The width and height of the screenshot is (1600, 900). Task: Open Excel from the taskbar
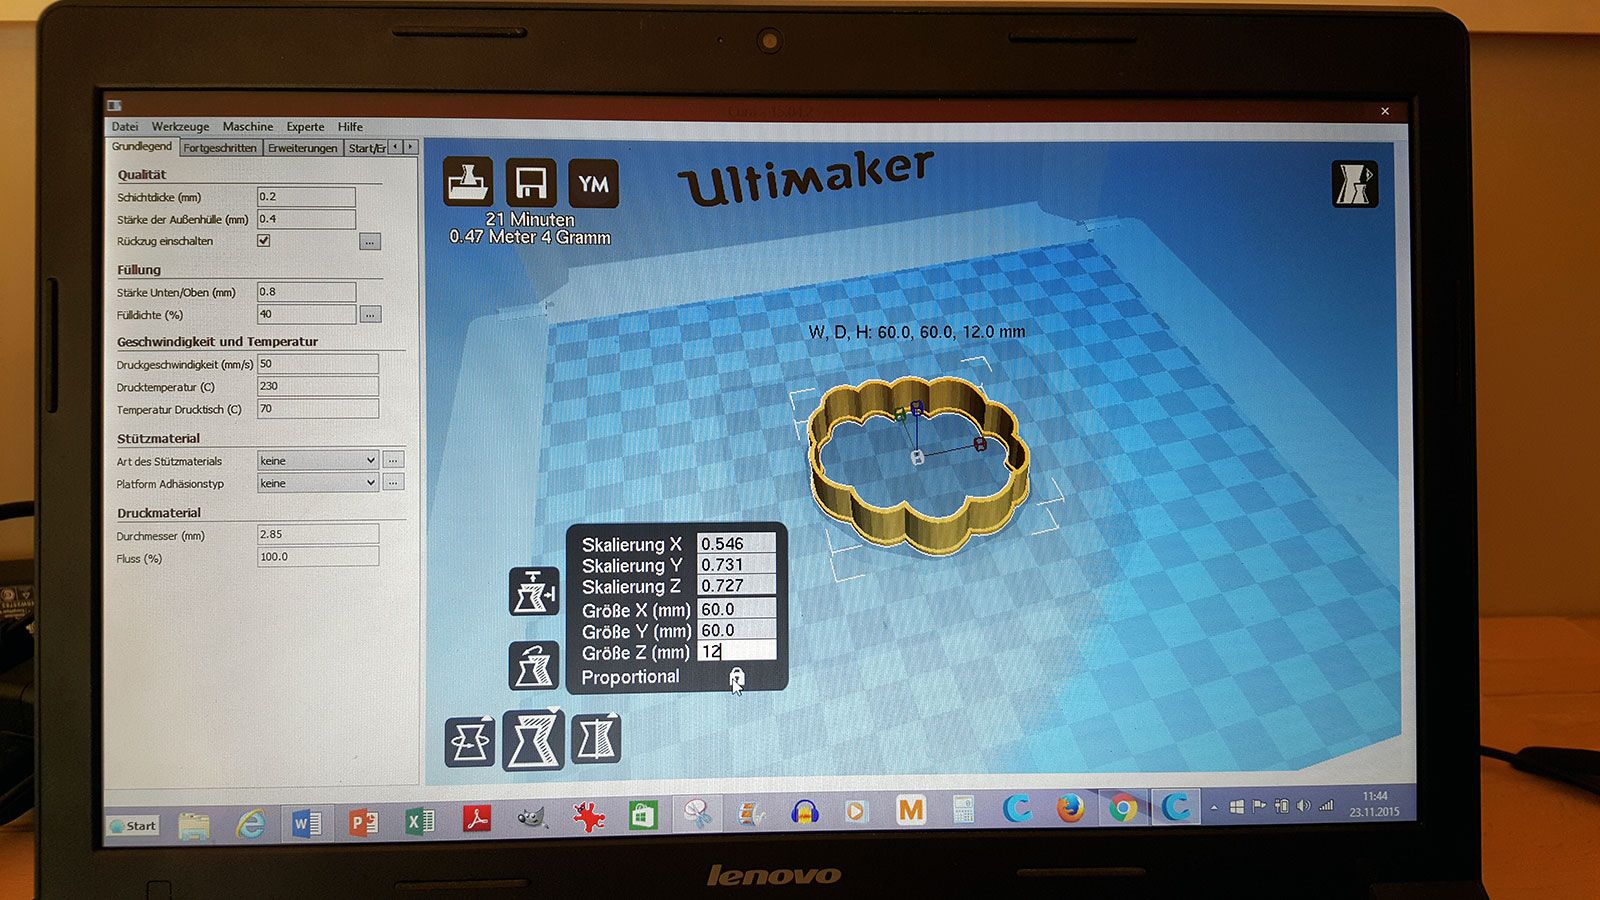420,821
